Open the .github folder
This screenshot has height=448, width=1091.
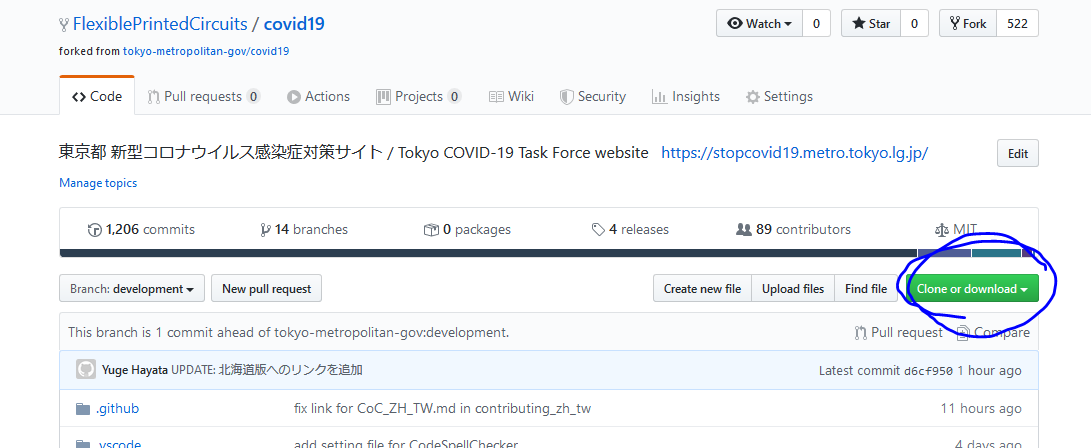tap(117, 408)
